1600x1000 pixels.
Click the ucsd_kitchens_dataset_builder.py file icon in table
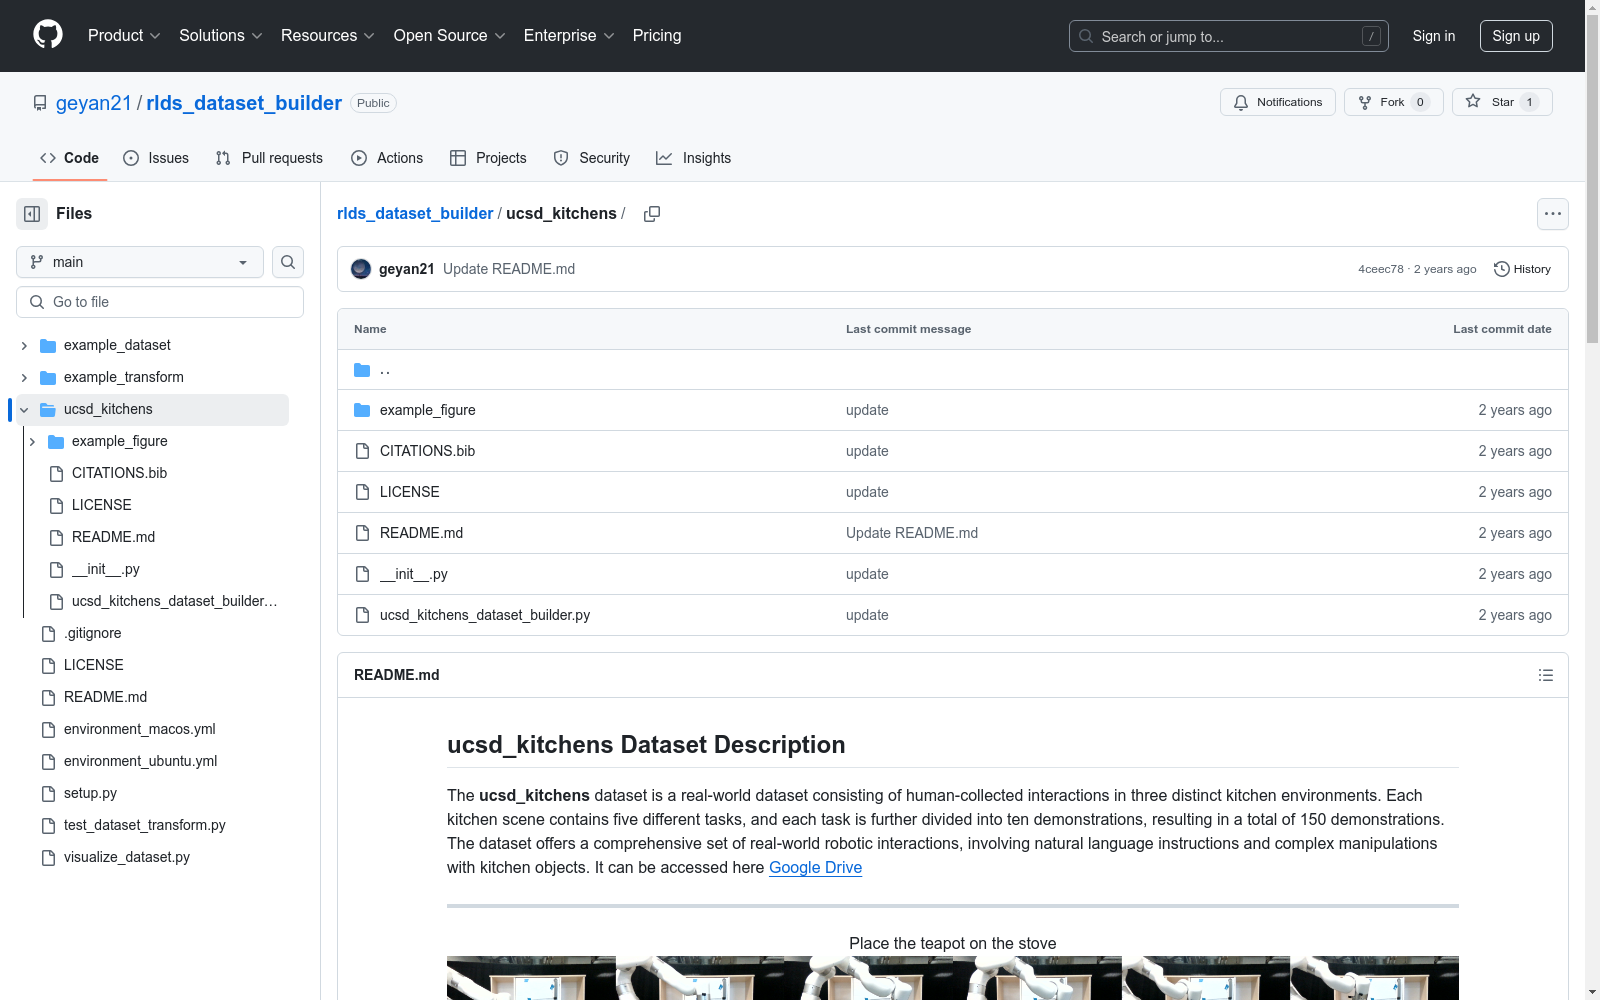point(362,615)
